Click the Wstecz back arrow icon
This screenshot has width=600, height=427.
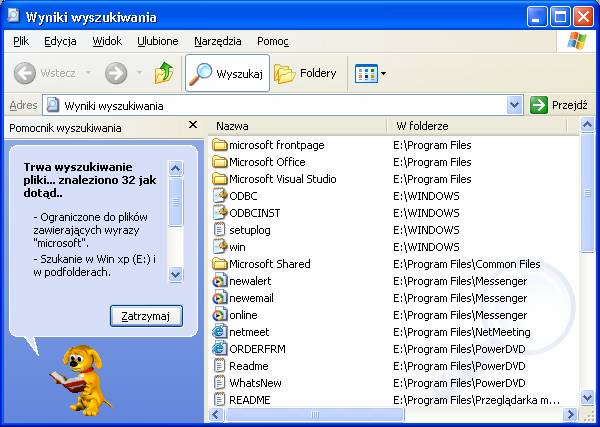pos(25,73)
